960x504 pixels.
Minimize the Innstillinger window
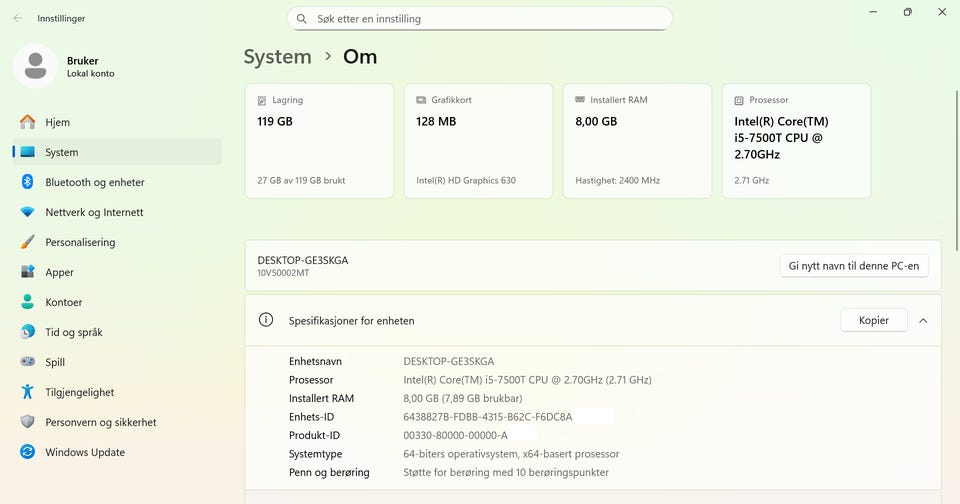point(873,12)
